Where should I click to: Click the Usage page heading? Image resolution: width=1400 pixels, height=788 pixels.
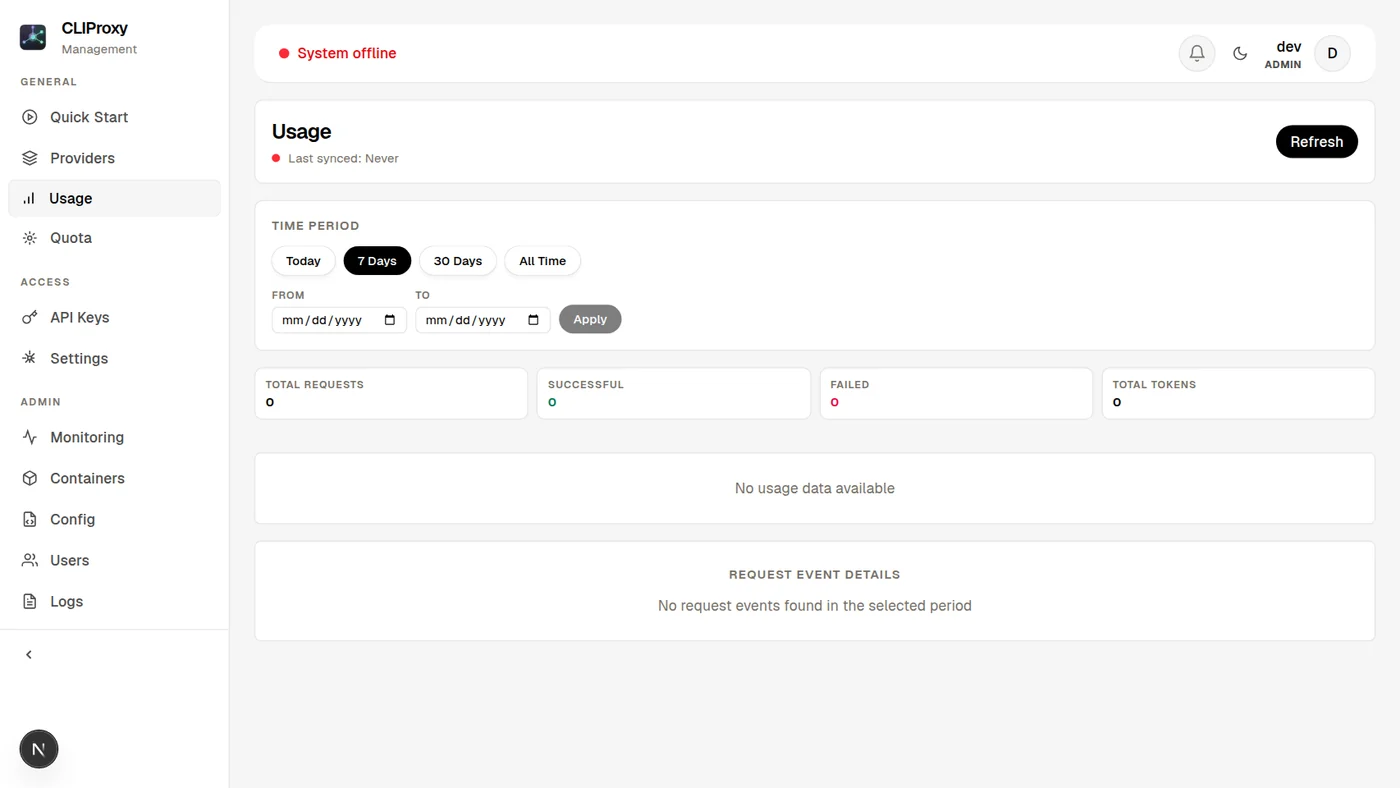pos(301,132)
